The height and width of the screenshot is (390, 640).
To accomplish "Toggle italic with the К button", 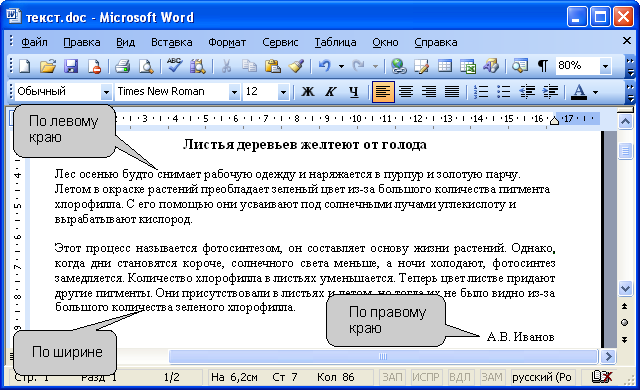I will tap(331, 92).
